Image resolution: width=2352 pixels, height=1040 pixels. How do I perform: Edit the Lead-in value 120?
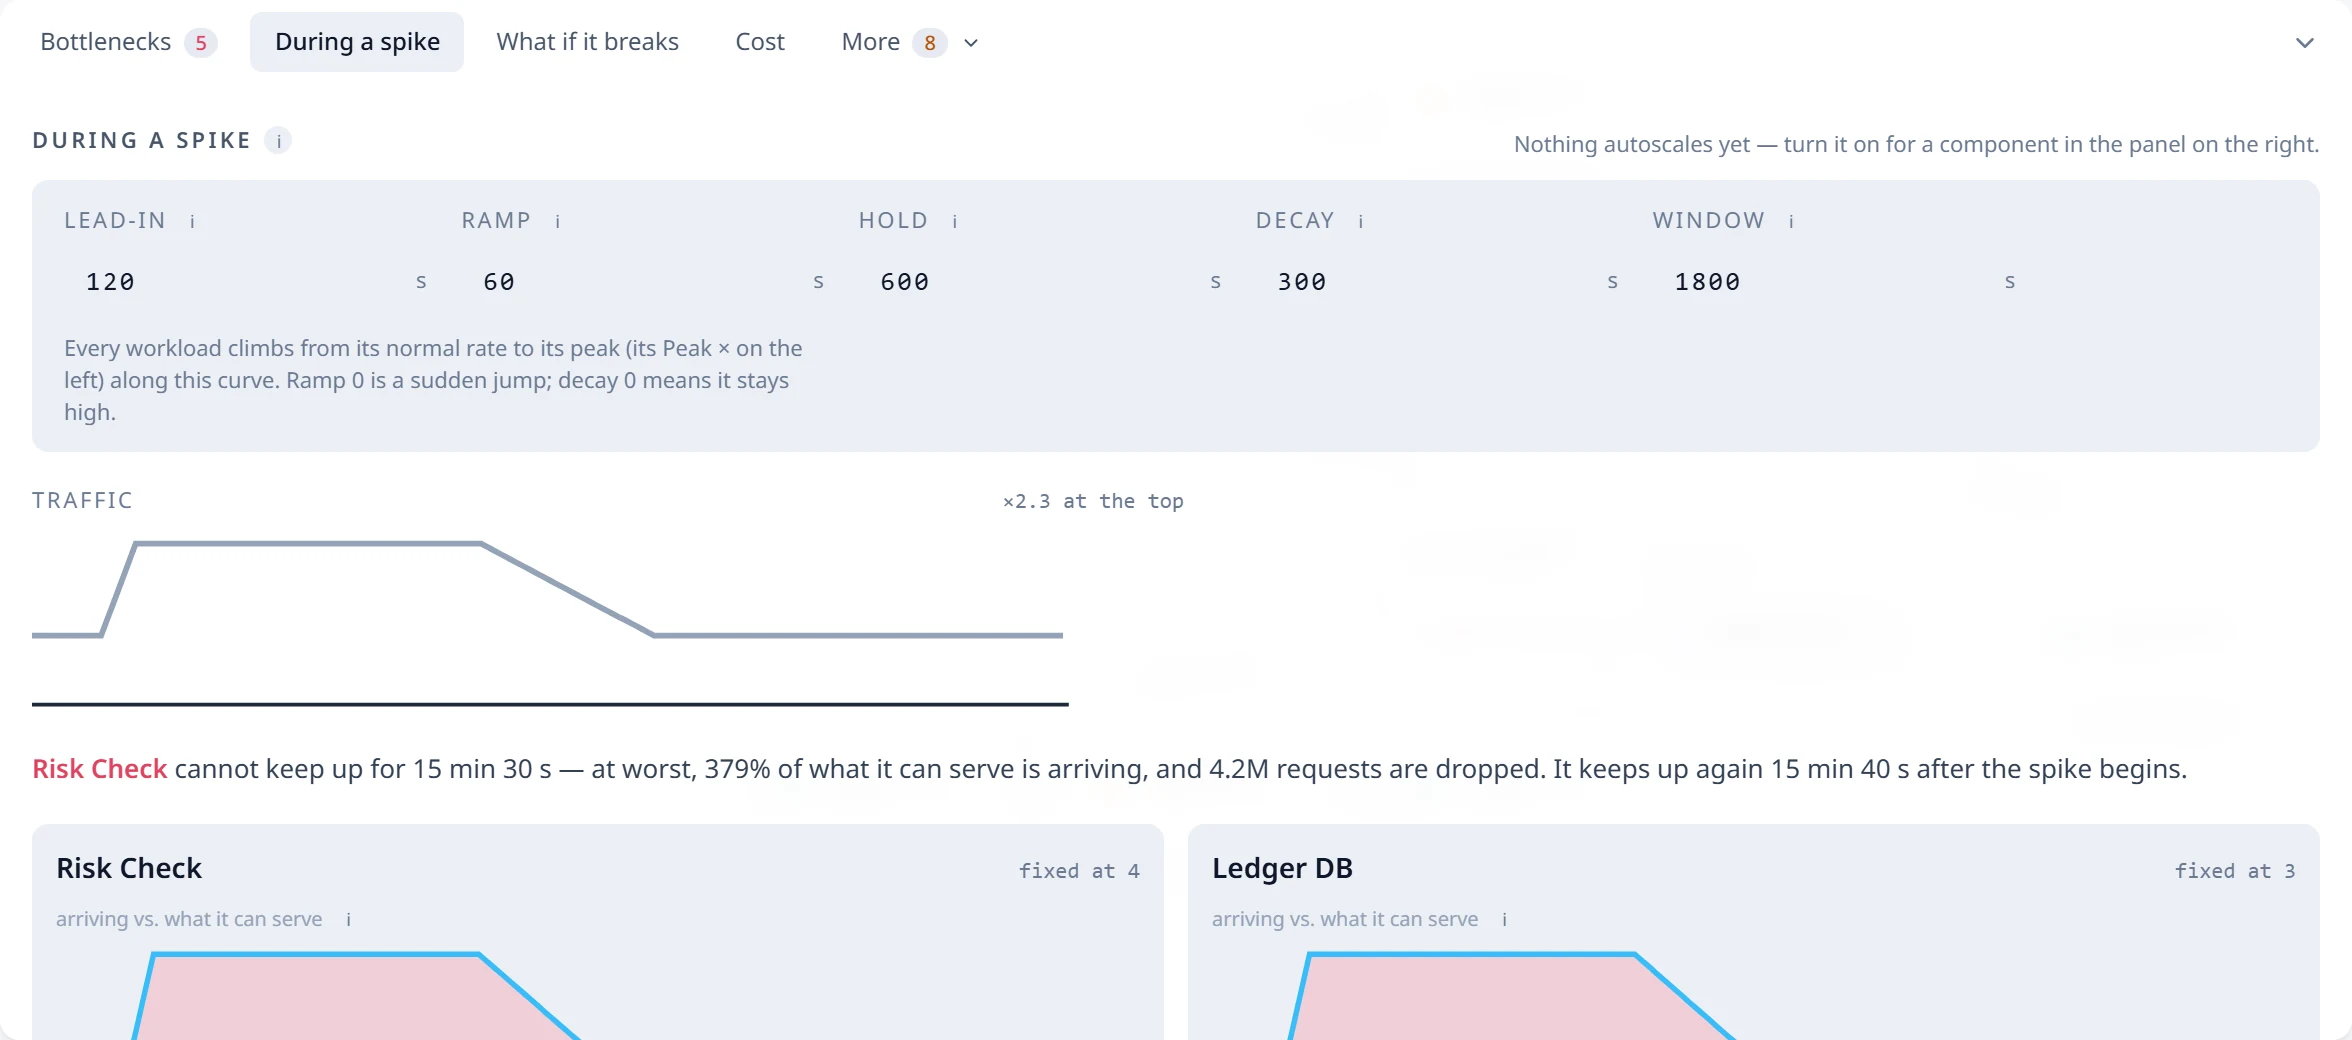(x=235, y=282)
